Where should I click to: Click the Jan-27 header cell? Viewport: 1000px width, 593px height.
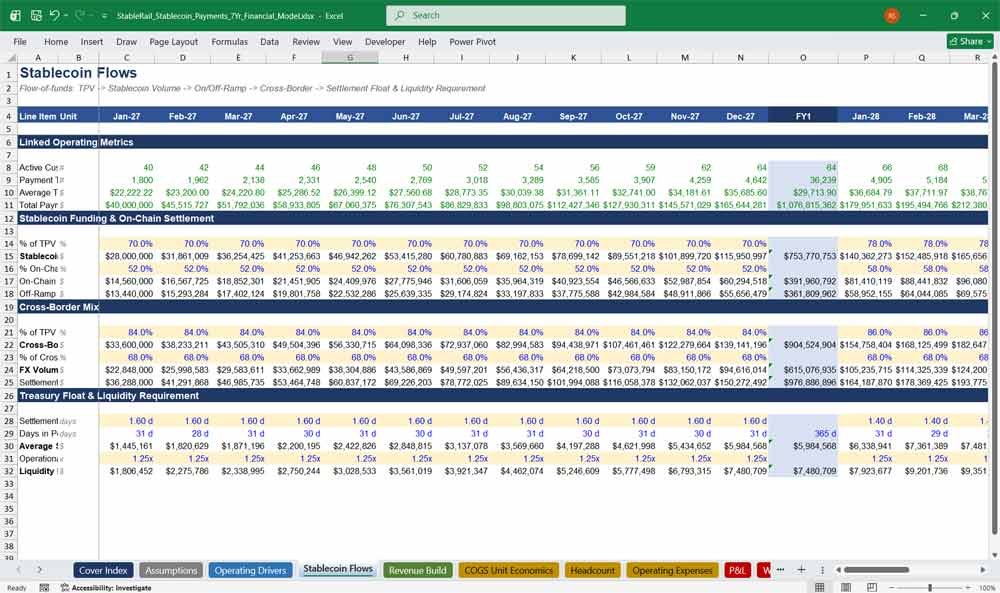tap(126, 116)
